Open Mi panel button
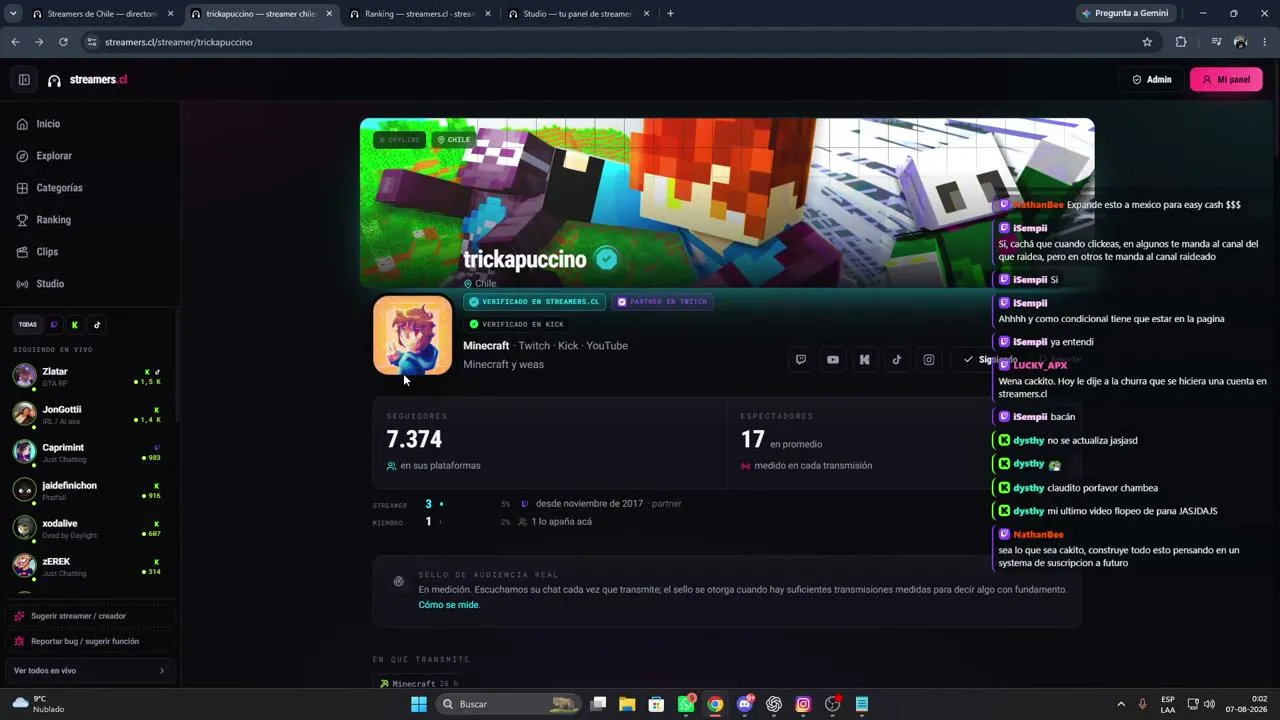Screen dimensions: 1280x720 (1226, 80)
